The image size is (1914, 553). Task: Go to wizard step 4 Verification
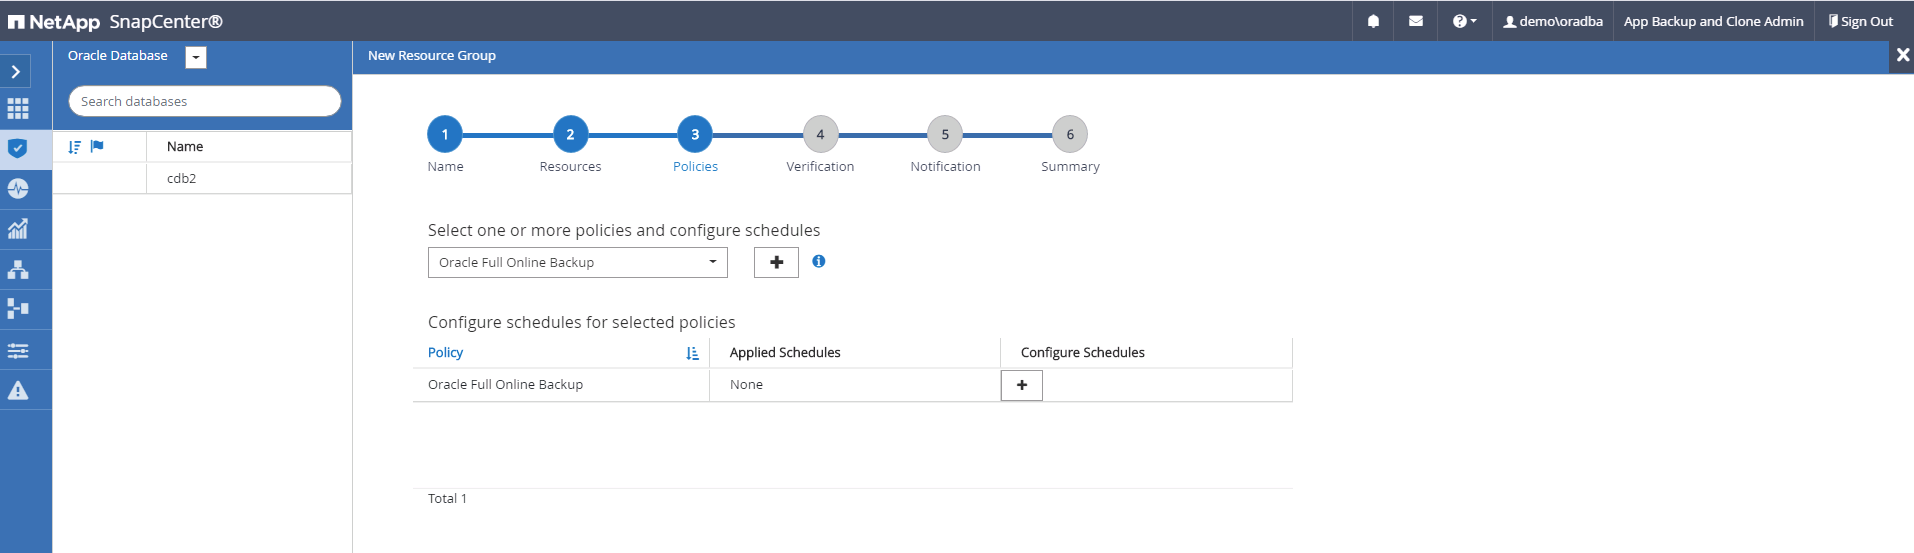(820, 135)
